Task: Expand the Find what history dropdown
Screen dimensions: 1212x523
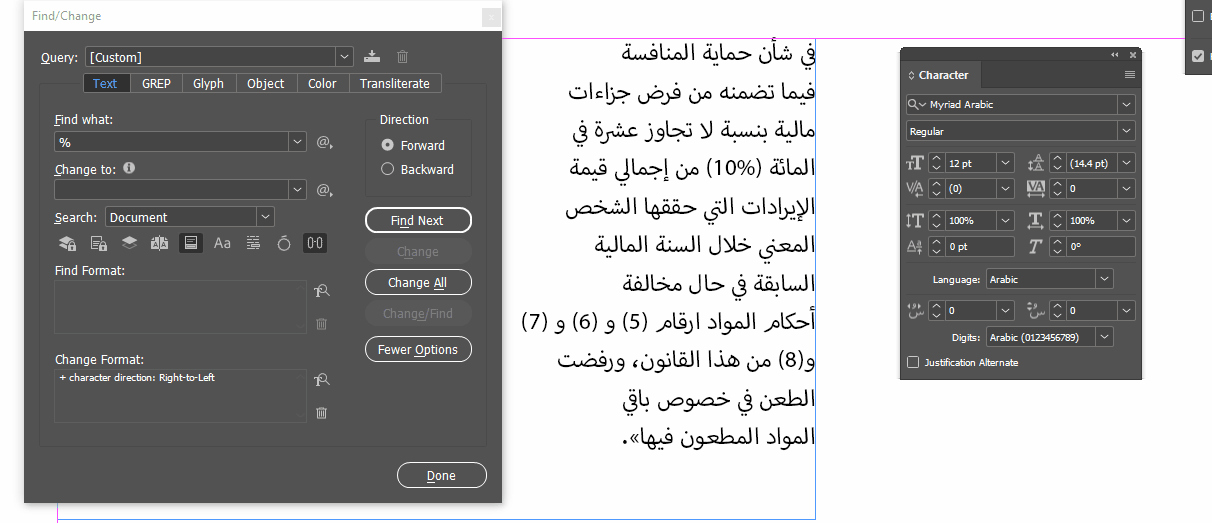Action: pos(297,143)
